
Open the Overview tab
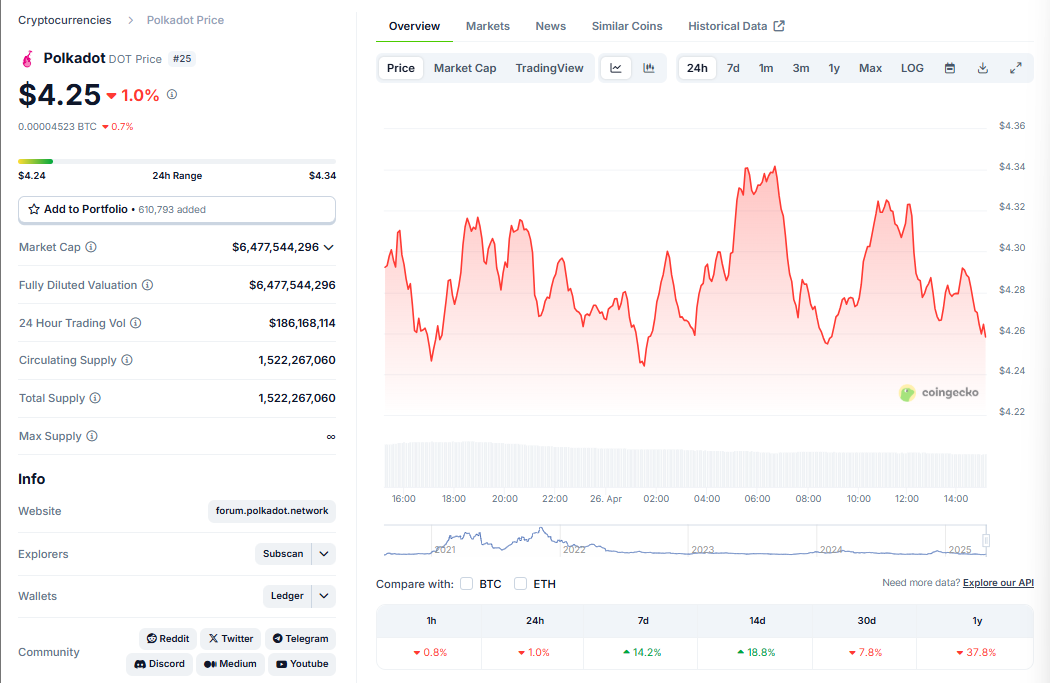click(415, 26)
